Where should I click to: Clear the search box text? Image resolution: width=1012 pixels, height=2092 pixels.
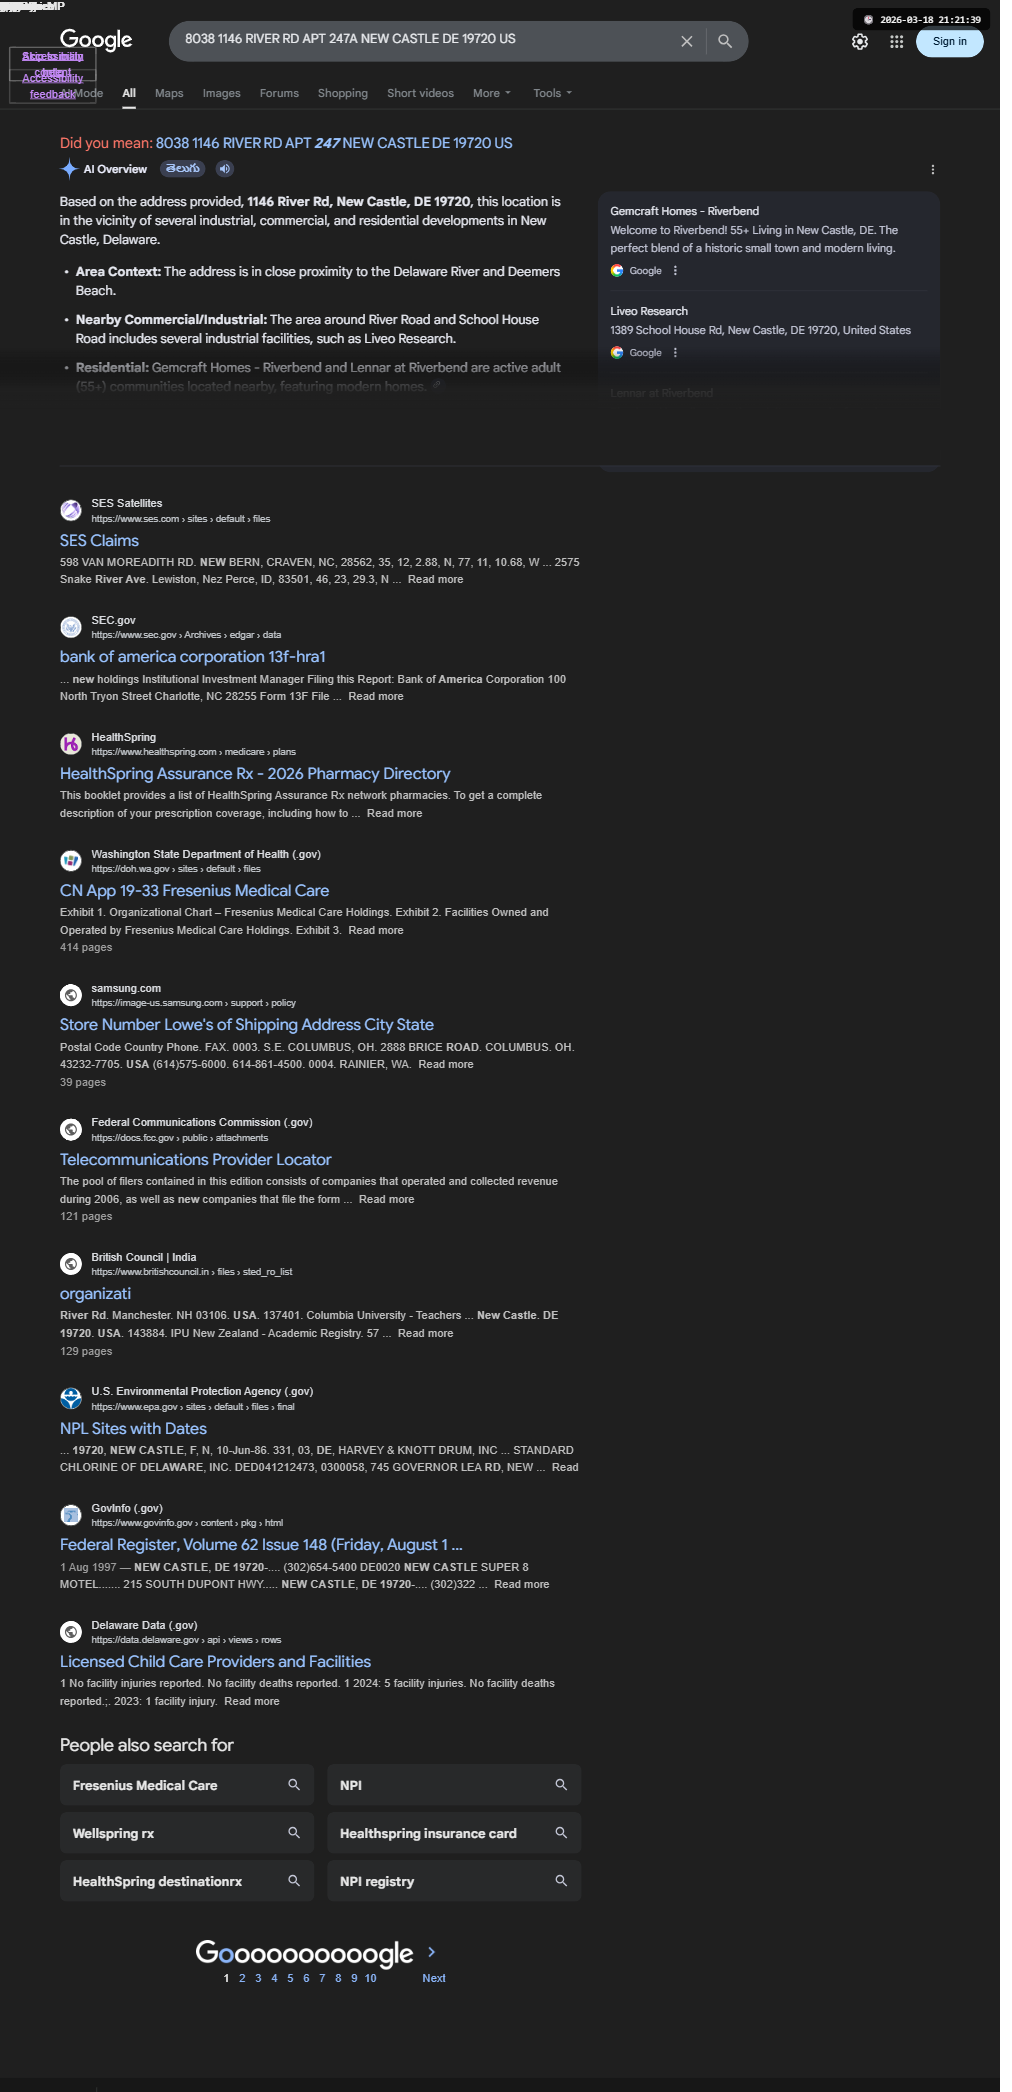[x=686, y=41]
